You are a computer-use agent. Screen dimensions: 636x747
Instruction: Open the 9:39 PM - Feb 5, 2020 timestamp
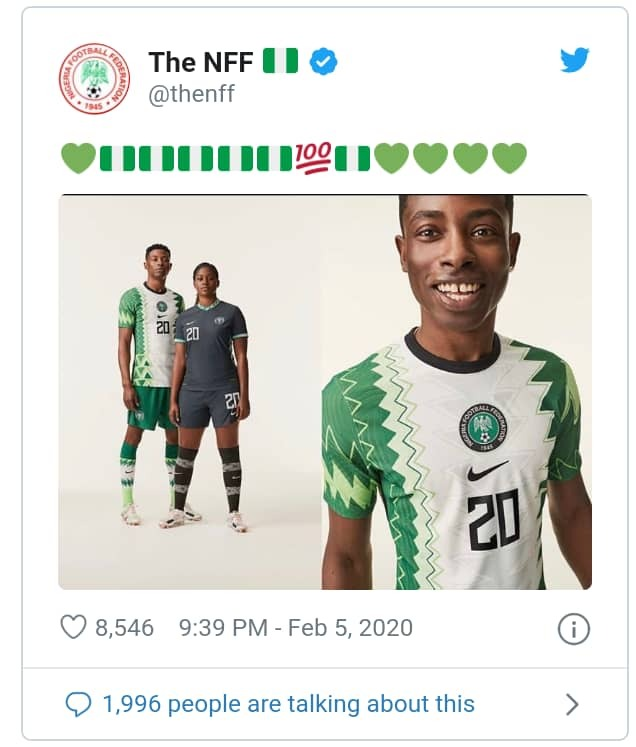[x=295, y=628]
